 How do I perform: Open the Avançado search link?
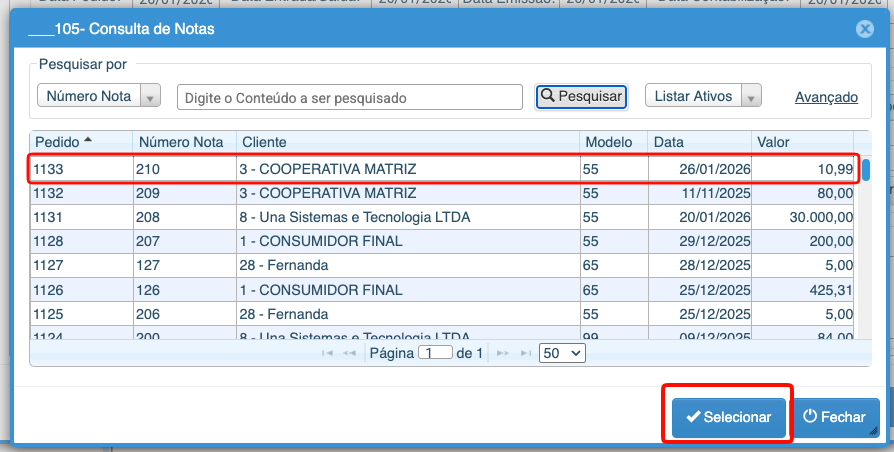pos(826,97)
